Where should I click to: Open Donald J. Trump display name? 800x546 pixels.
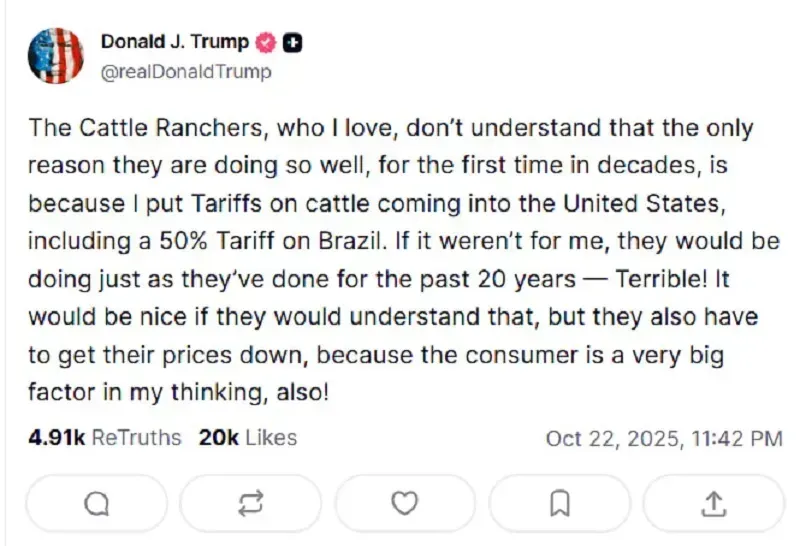click(x=174, y=42)
